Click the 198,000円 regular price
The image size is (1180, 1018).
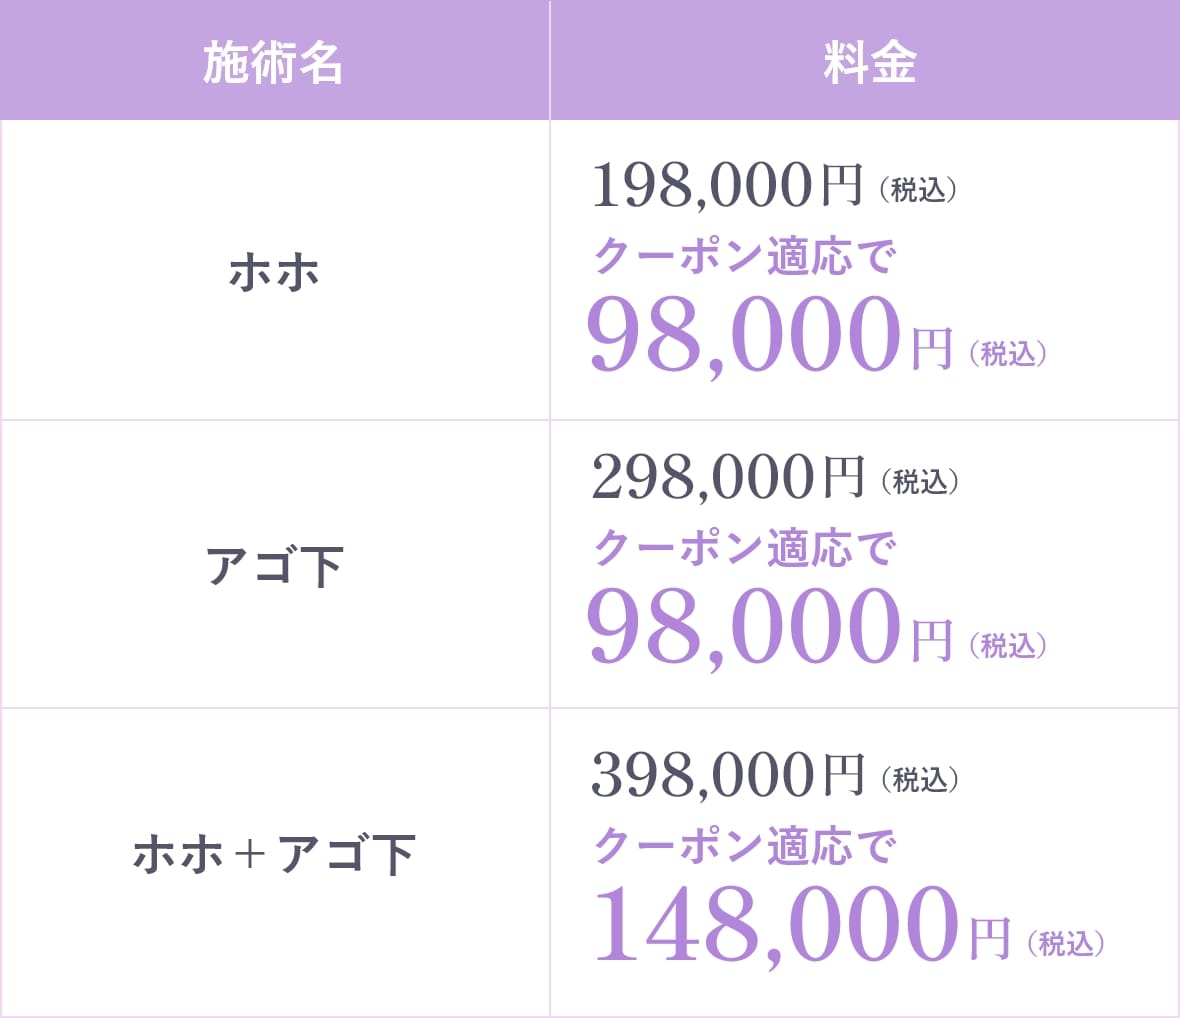coord(726,186)
